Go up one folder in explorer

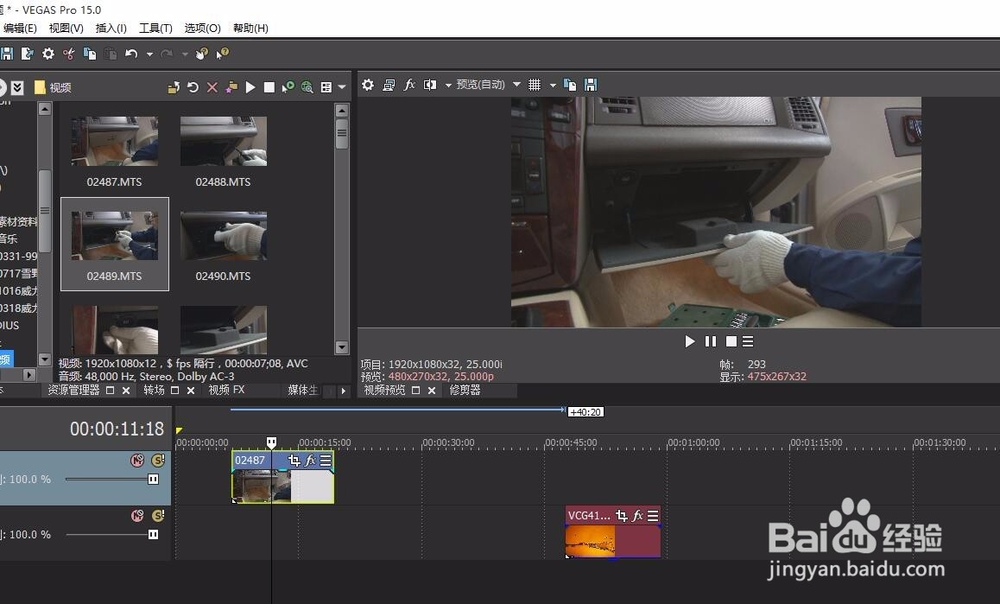point(173,87)
